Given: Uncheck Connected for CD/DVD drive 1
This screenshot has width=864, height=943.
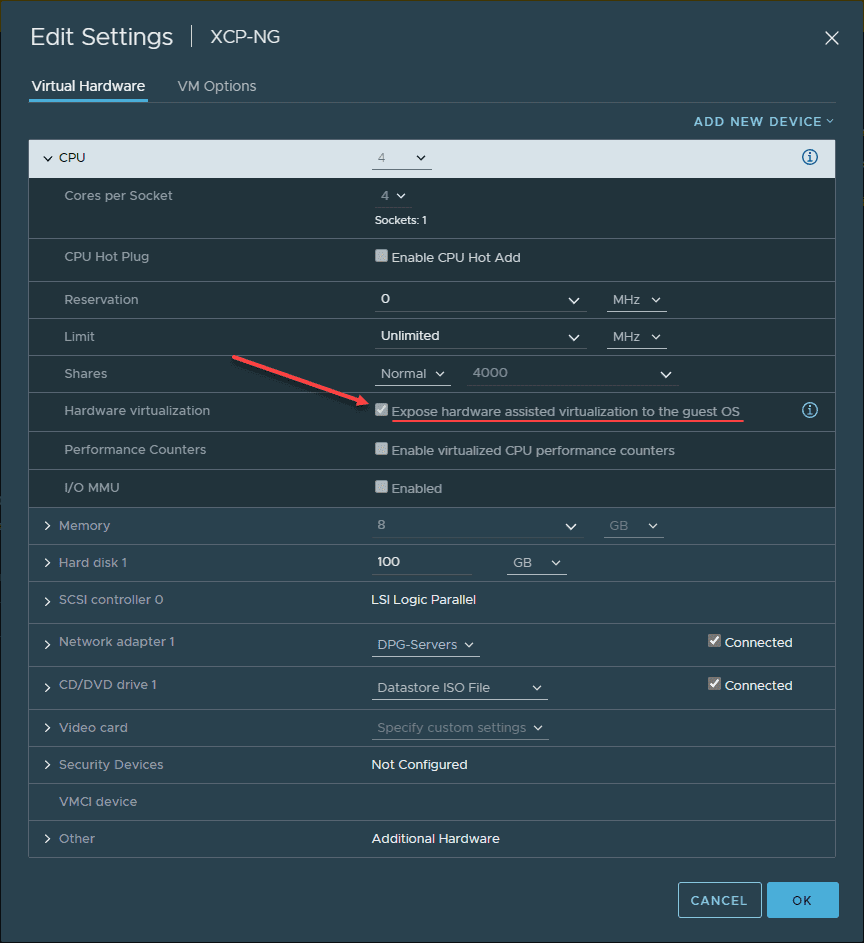Looking at the screenshot, I should 714,683.
